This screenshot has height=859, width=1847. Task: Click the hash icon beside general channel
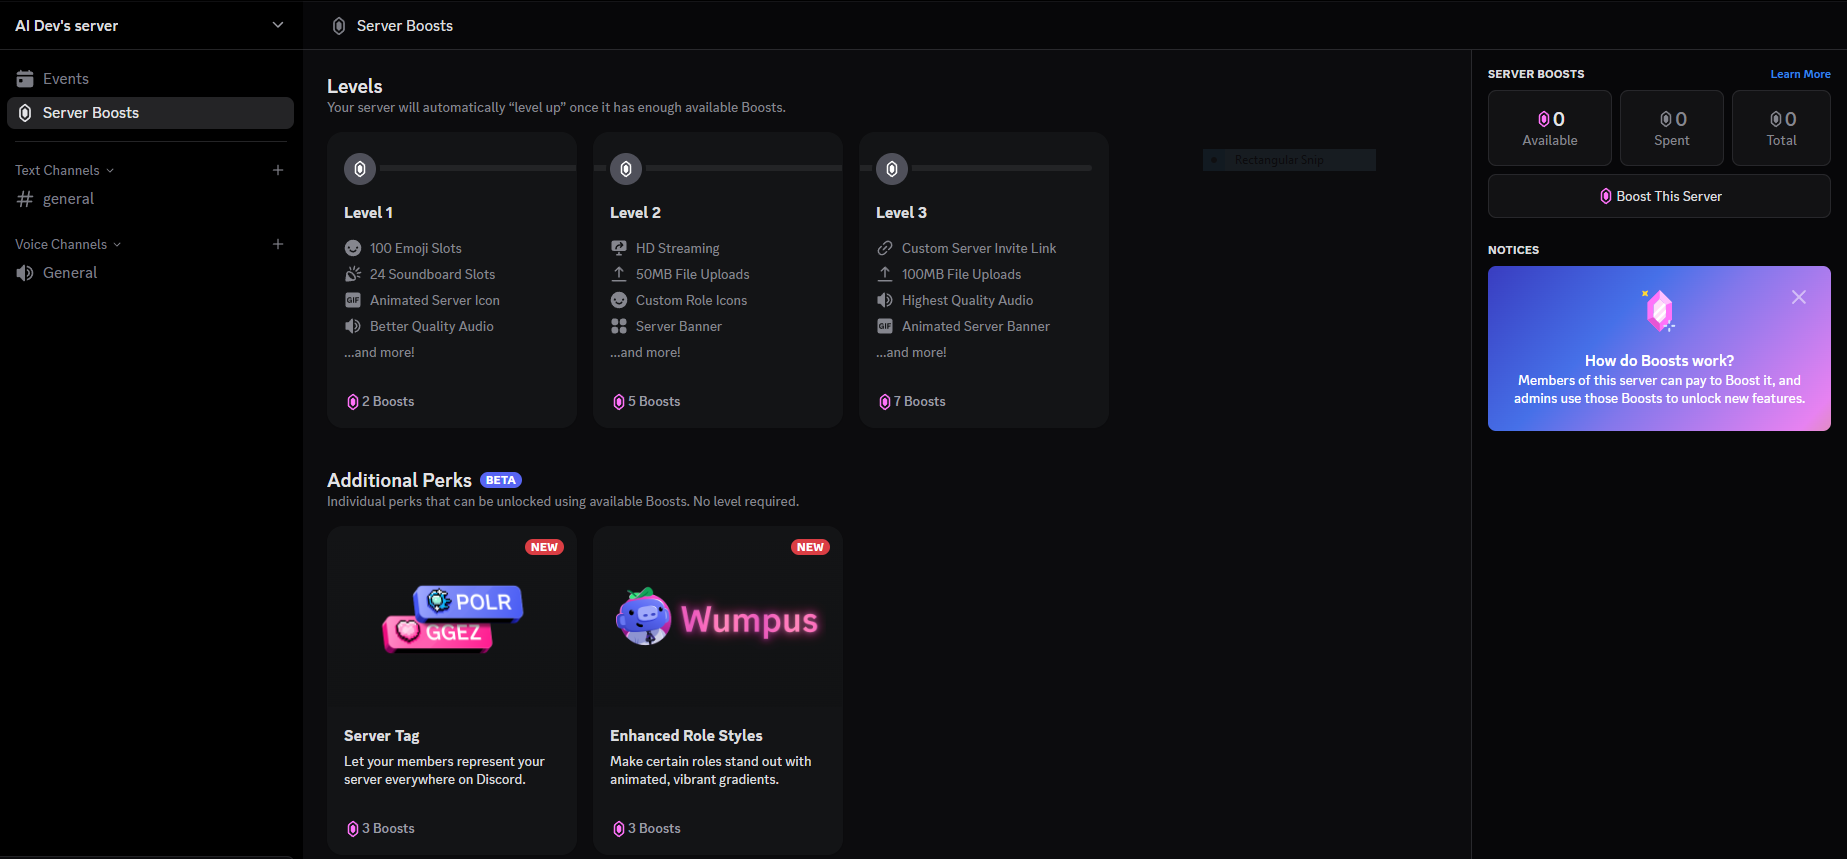pyautogui.click(x=25, y=199)
